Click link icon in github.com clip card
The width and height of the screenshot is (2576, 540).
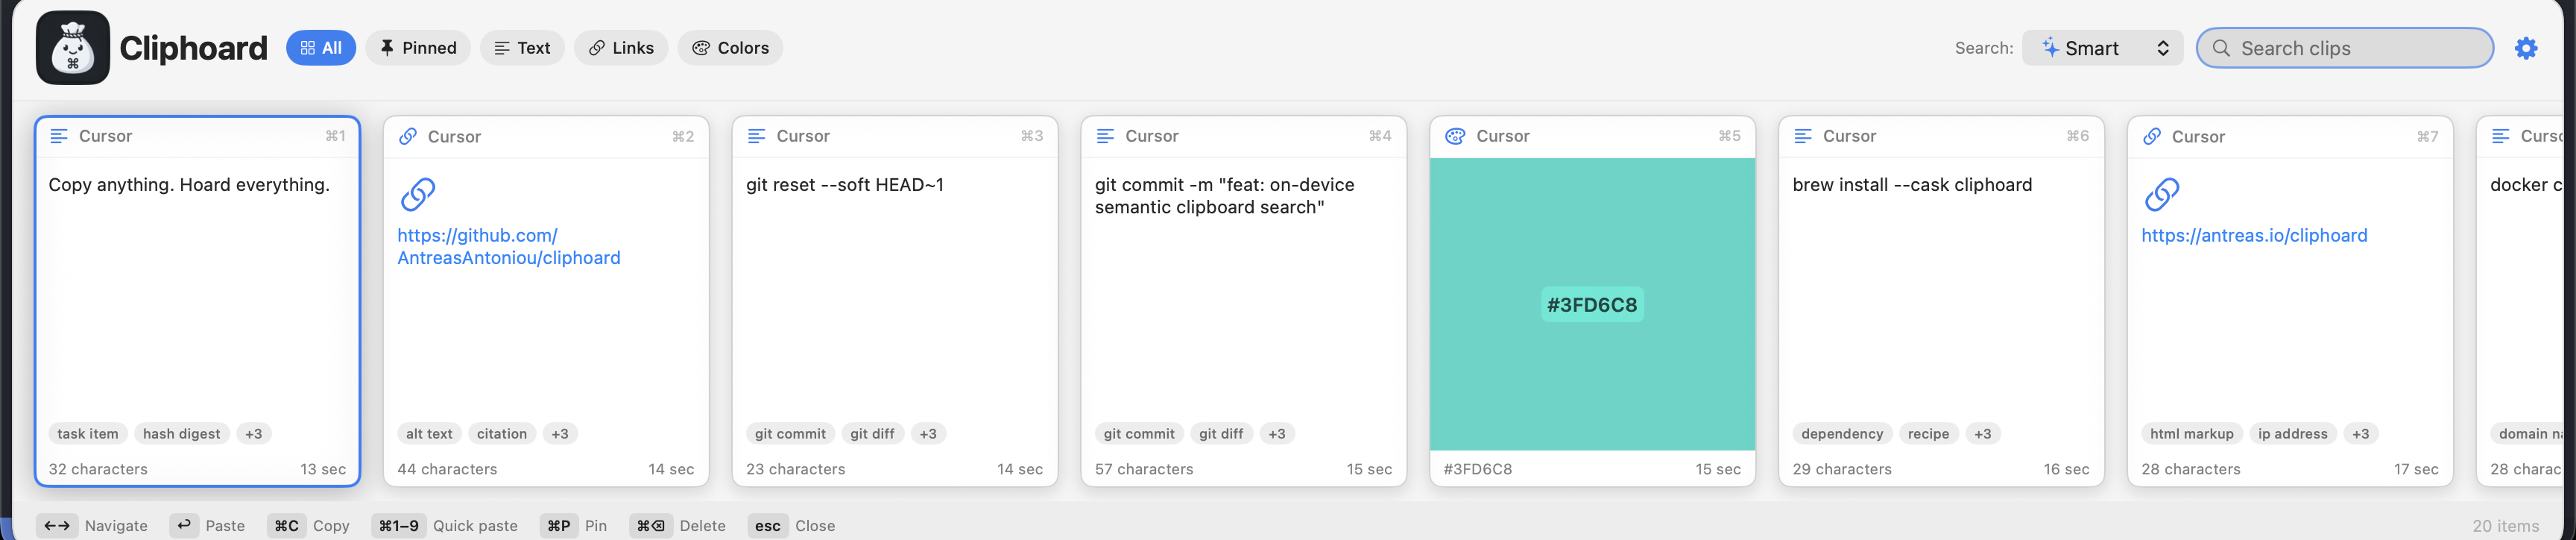click(x=418, y=194)
